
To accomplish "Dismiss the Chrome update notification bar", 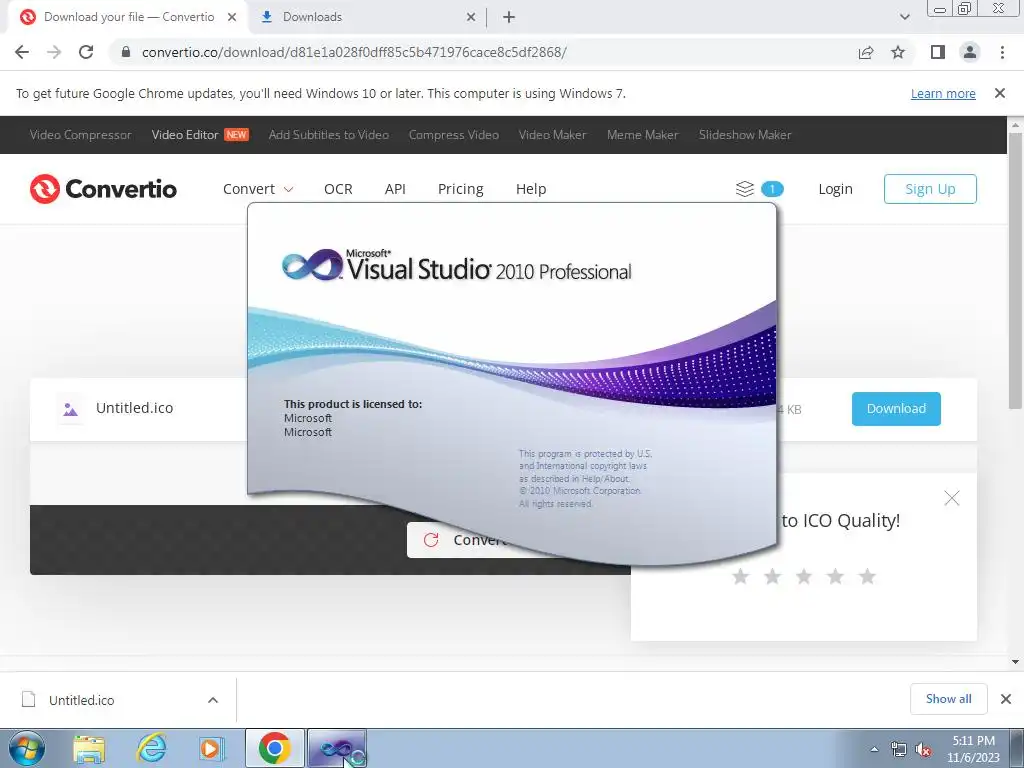I will pyautogui.click(x=1000, y=93).
